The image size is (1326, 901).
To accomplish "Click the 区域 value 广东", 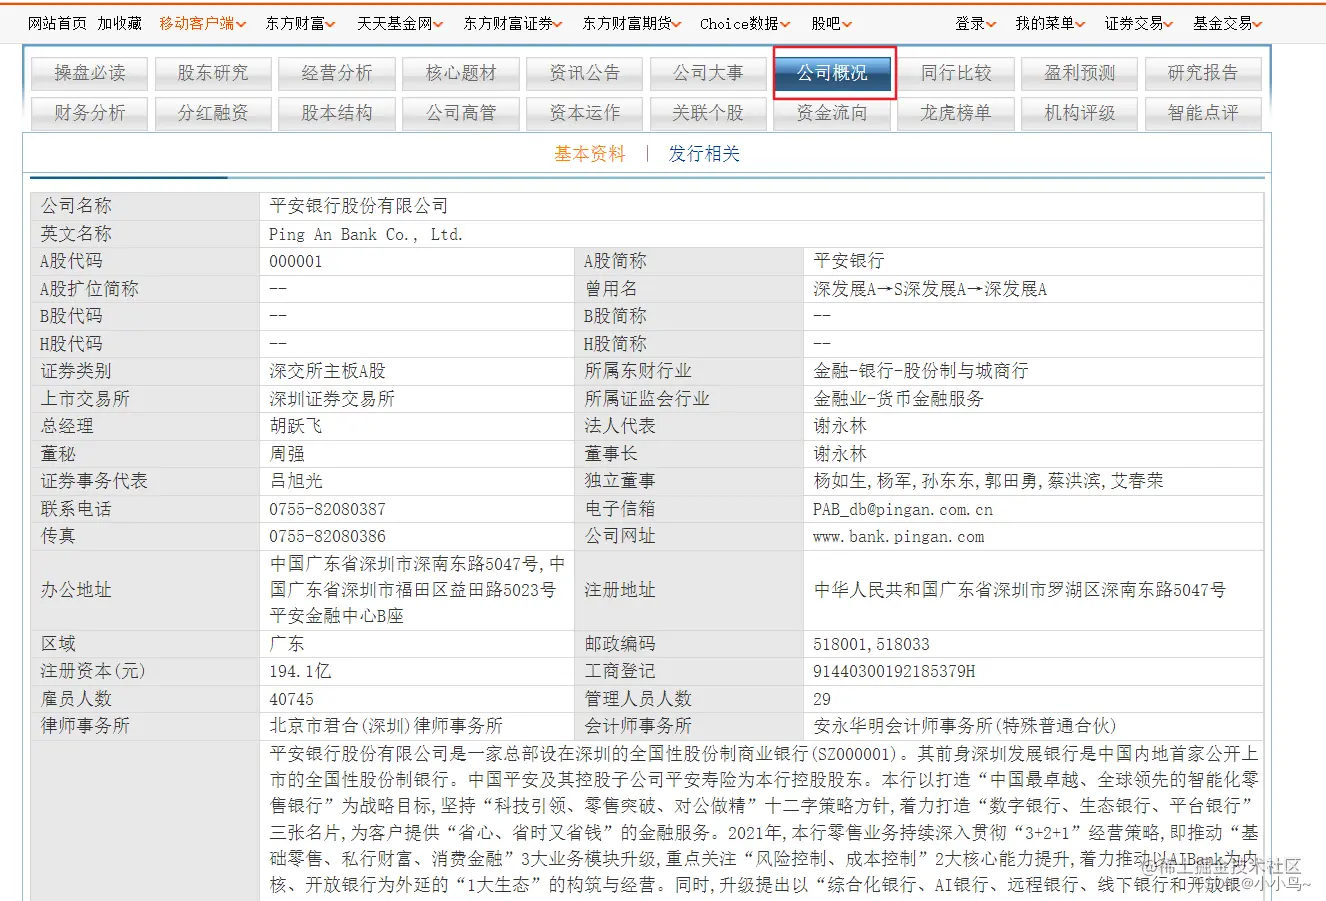I will click(x=287, y=644).
